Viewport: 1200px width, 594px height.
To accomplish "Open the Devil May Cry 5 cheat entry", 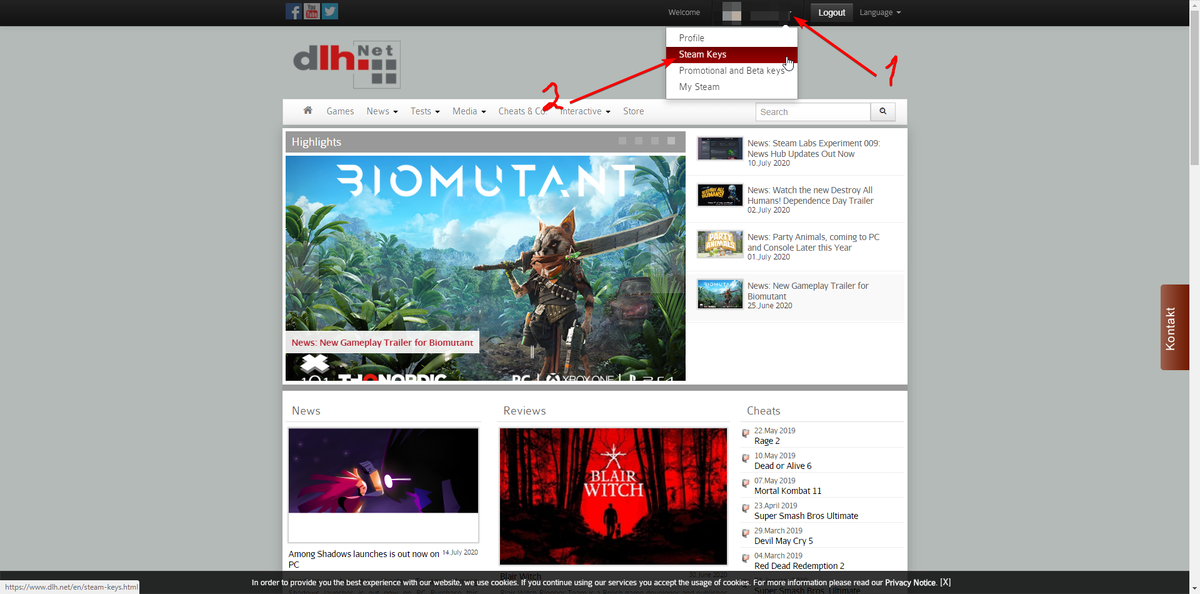I will pyautogui.click(x=783, y=541).
